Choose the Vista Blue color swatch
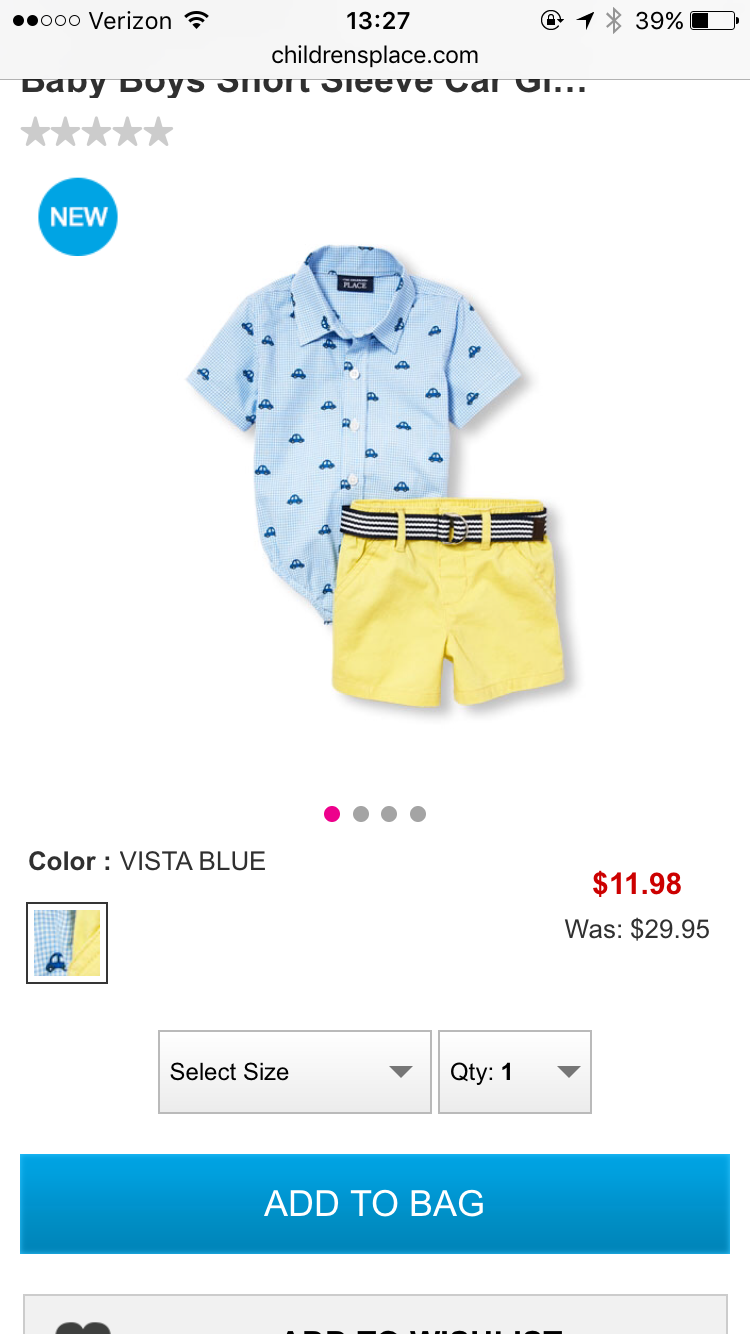Image resolution: width=750 pixels, height=1334 pixels. (x=67, y=943)
